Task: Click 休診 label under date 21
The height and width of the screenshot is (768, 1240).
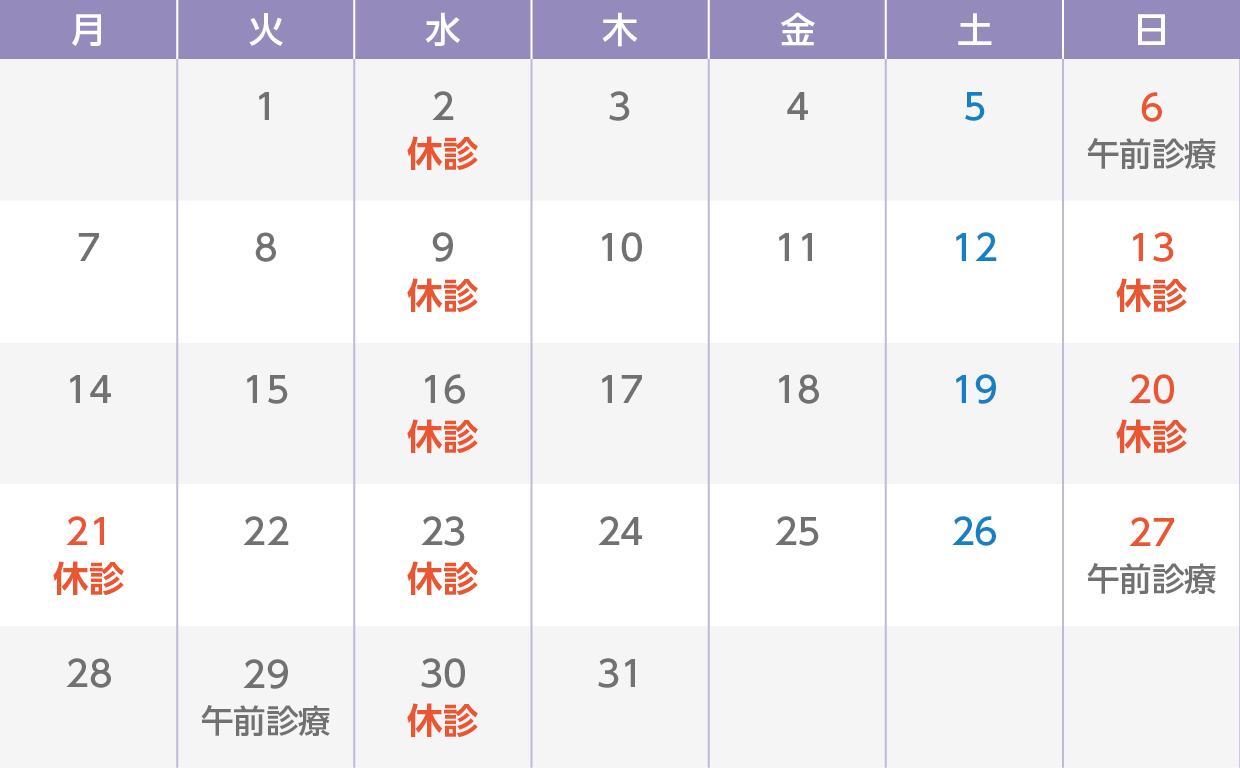Action: tap(88, 579)
